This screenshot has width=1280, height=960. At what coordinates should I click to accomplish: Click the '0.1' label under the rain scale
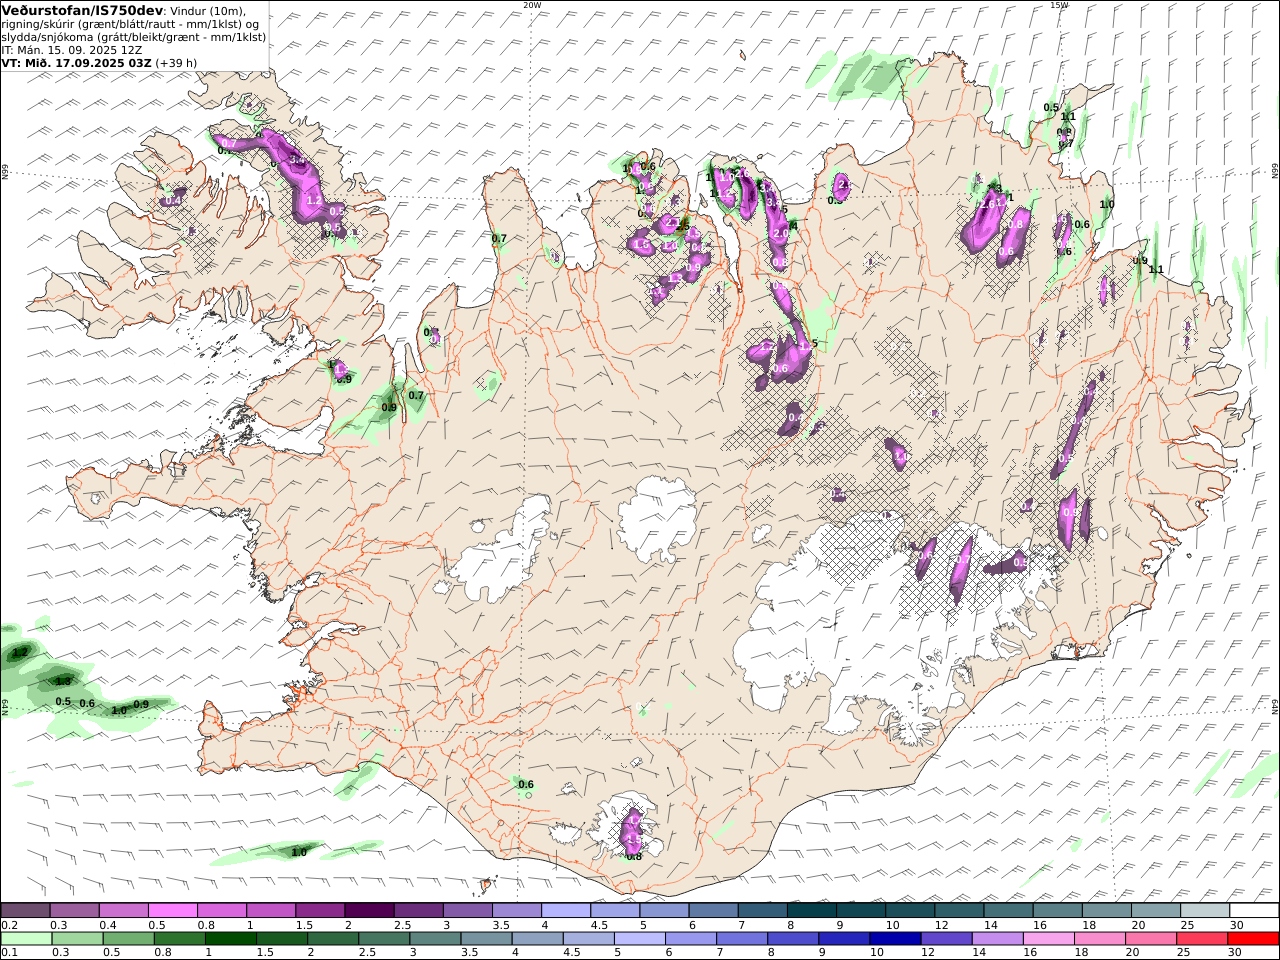[x=9, y=952]
